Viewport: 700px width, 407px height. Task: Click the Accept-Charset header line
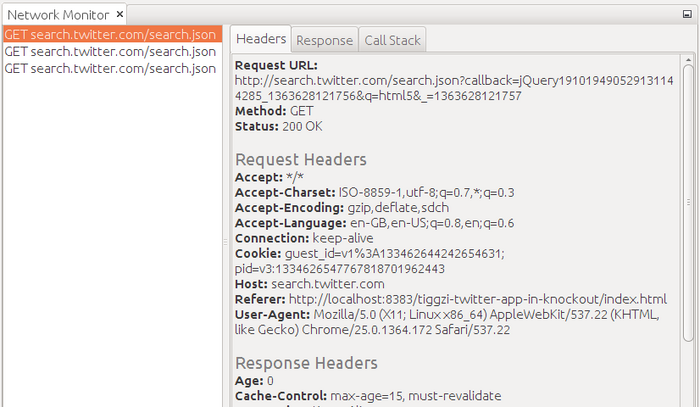[x=375, y=192]
